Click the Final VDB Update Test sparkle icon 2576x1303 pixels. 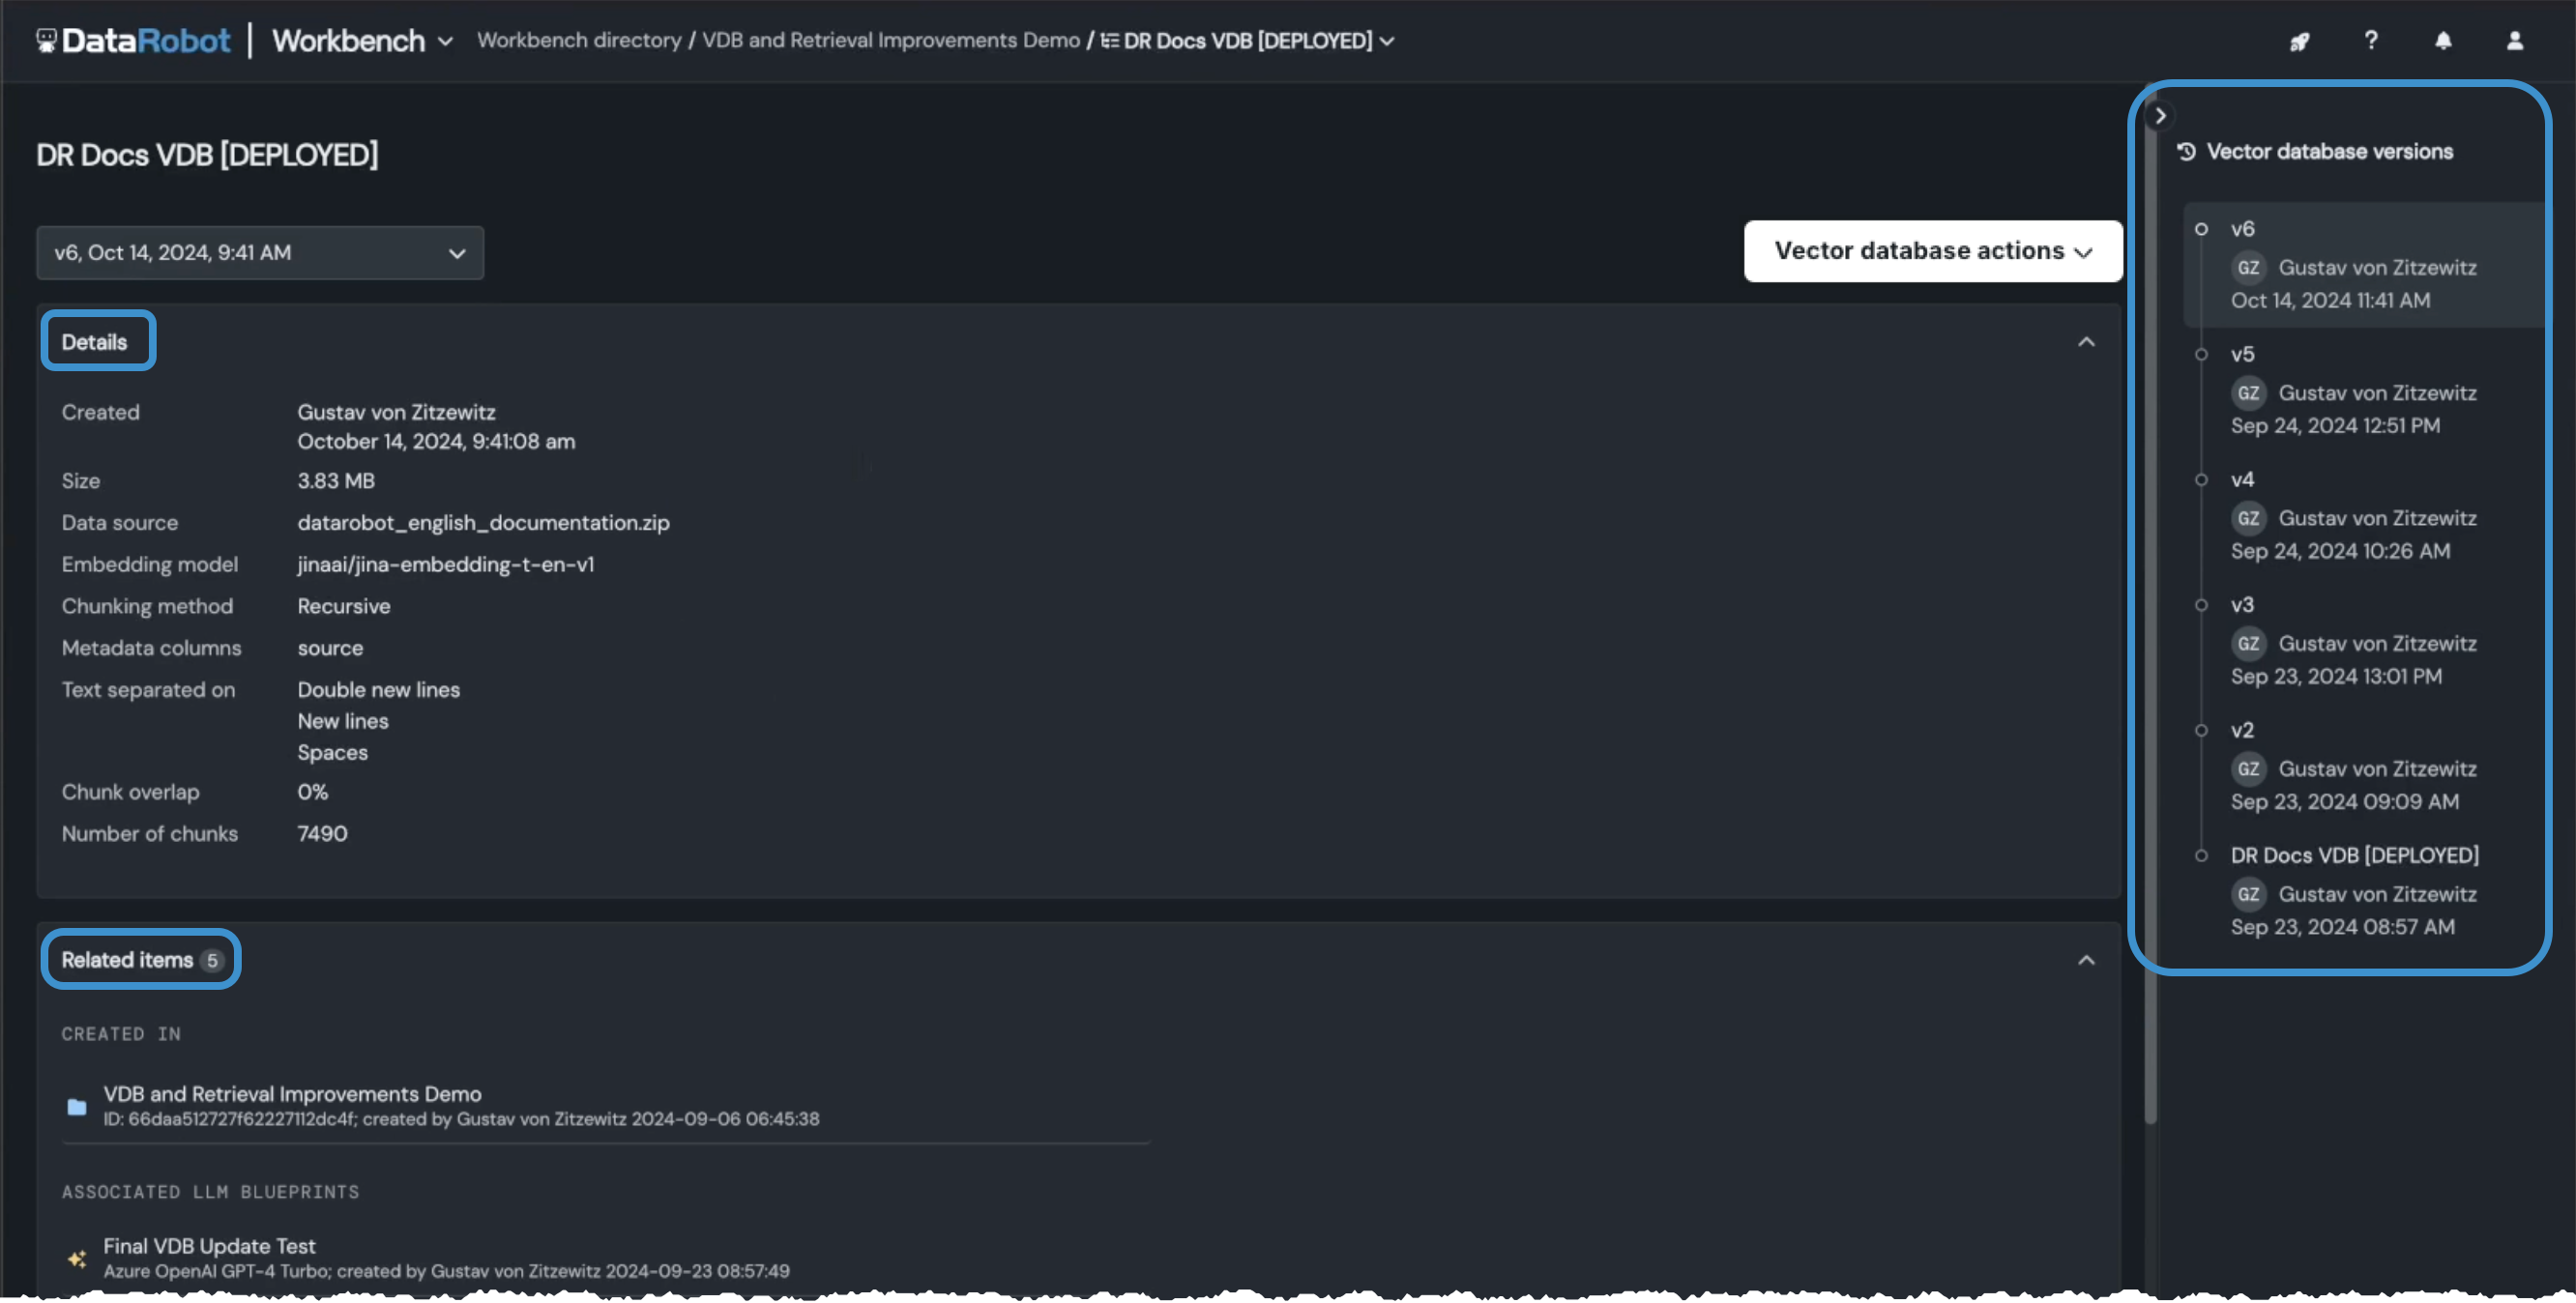77,1258
